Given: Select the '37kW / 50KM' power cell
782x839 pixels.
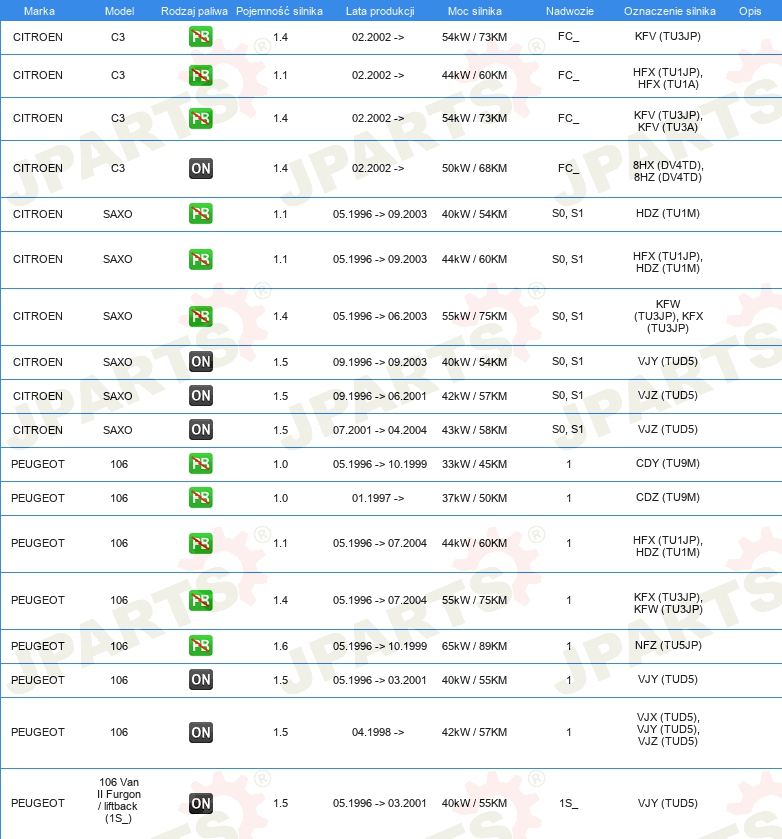Looking at the screenshot, I should (x=474, y=498).
